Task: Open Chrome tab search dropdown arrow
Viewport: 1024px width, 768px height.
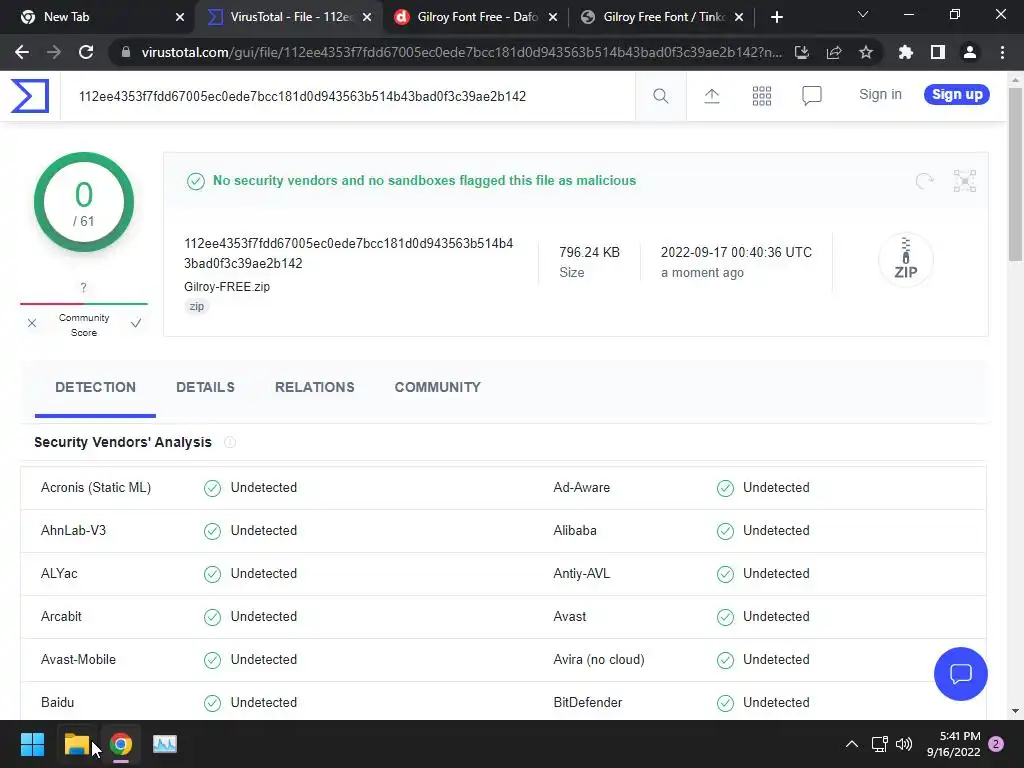Action: click(x=863, y=14)
